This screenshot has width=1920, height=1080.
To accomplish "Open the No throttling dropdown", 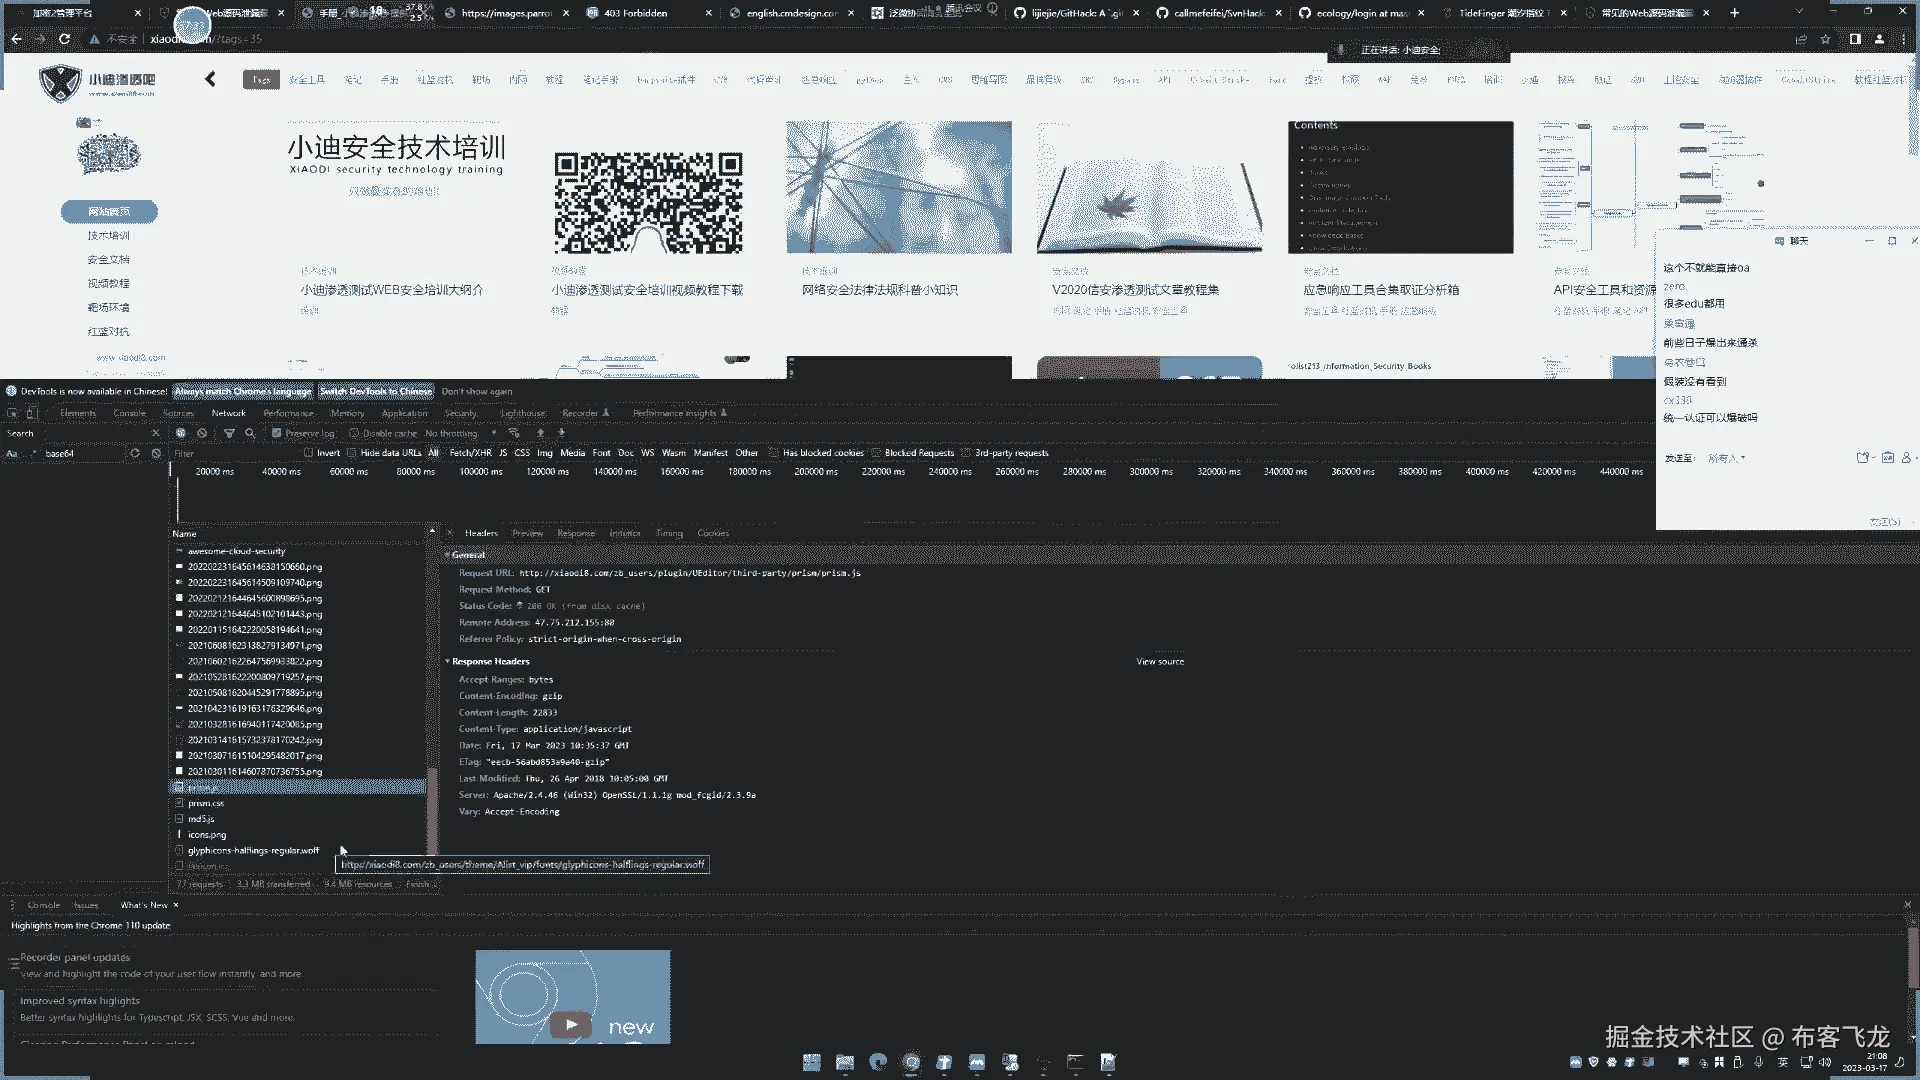I will pos(459,433).
